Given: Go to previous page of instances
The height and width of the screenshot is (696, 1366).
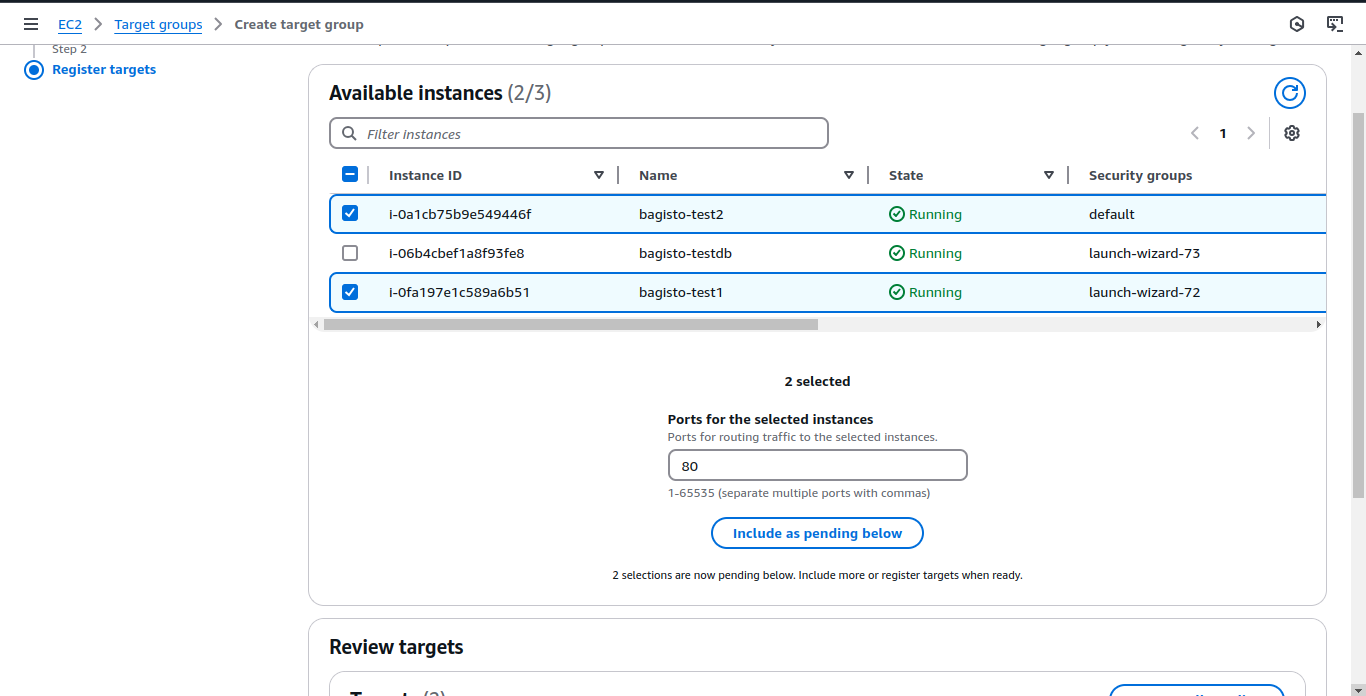Looking at the screenshot, I should click(x=1195, y=133).
